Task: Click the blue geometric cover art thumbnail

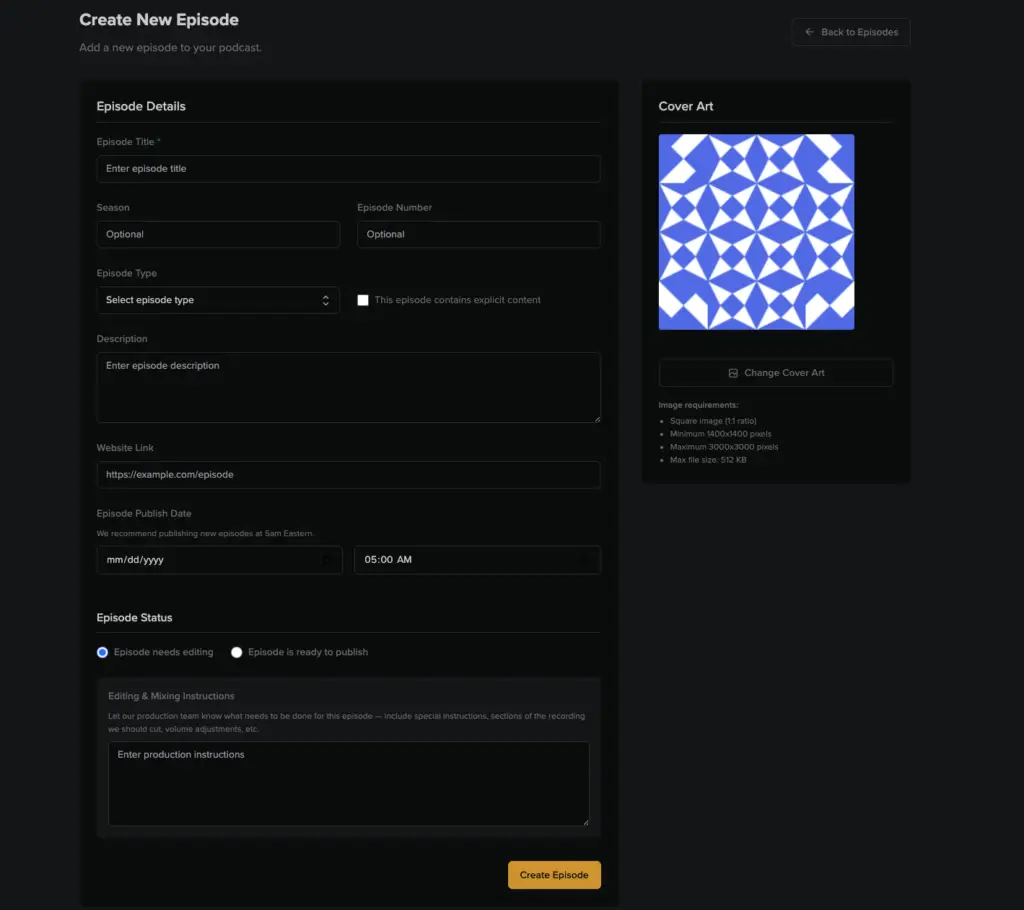Action: coord(756,232)
